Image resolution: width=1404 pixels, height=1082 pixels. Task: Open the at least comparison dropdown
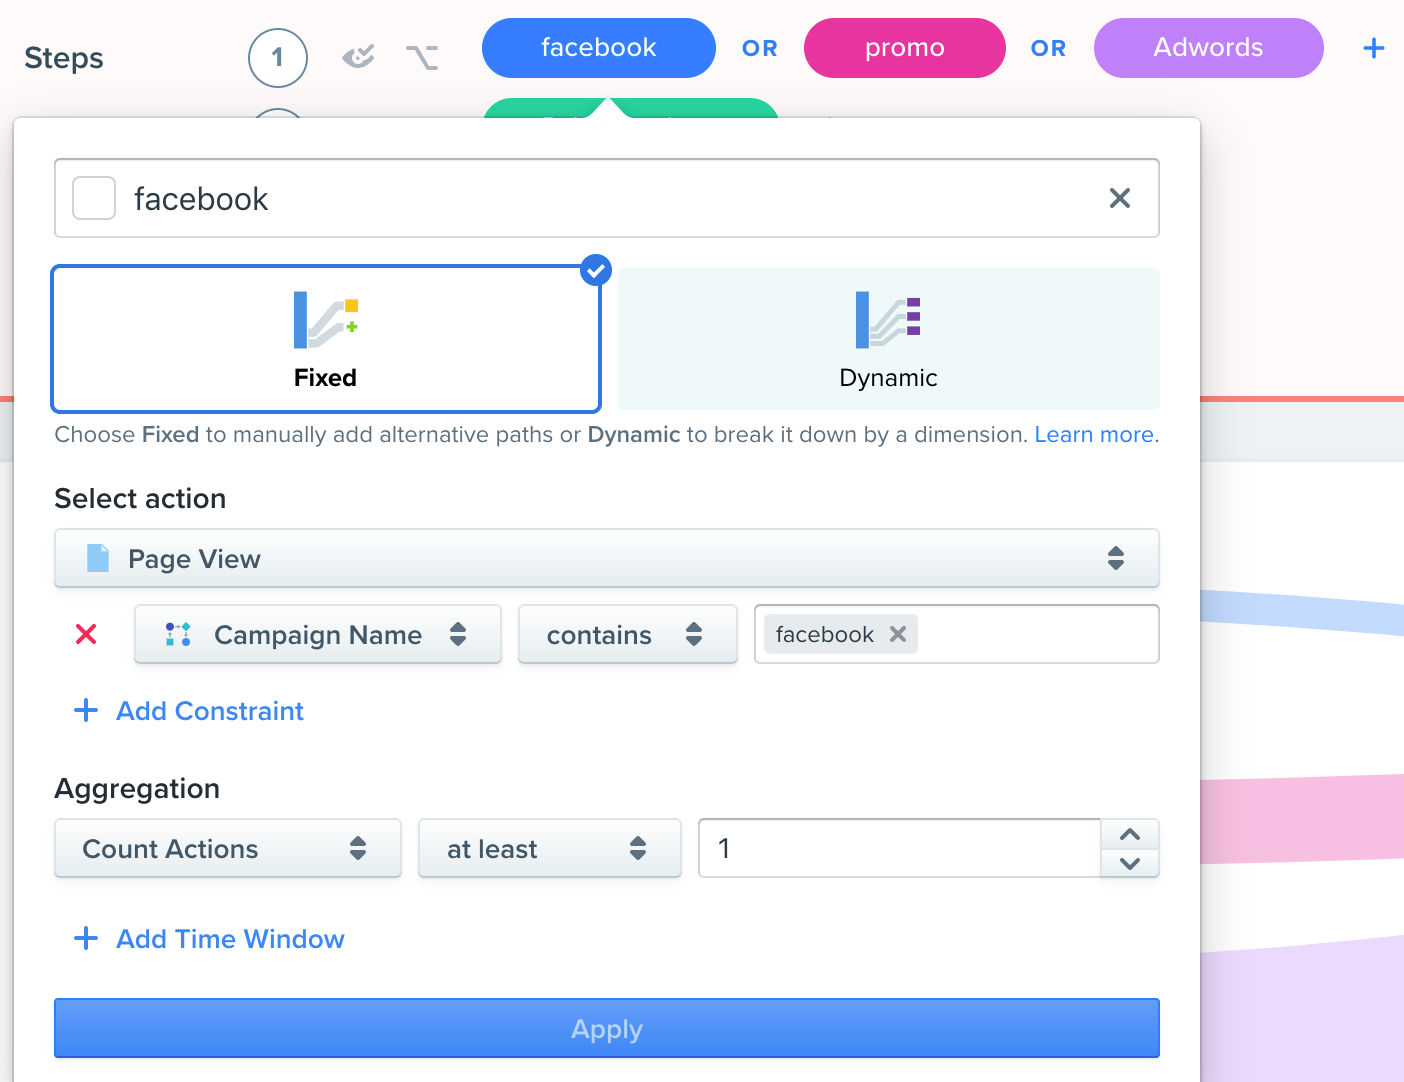(x=550, y=848)
